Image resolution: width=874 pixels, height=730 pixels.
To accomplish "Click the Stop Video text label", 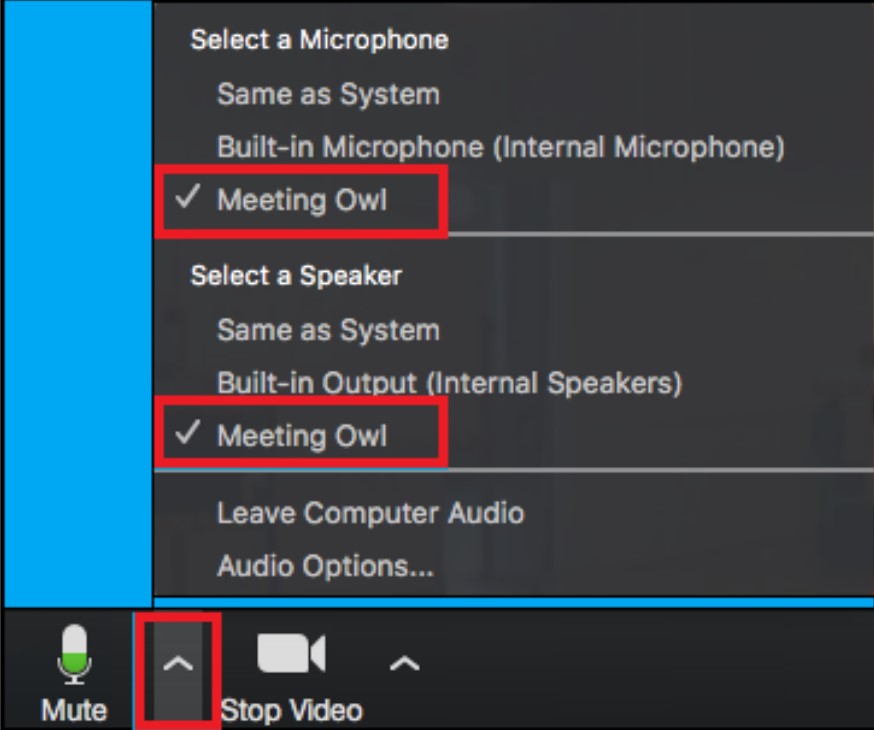I will (x=292, y=710).
